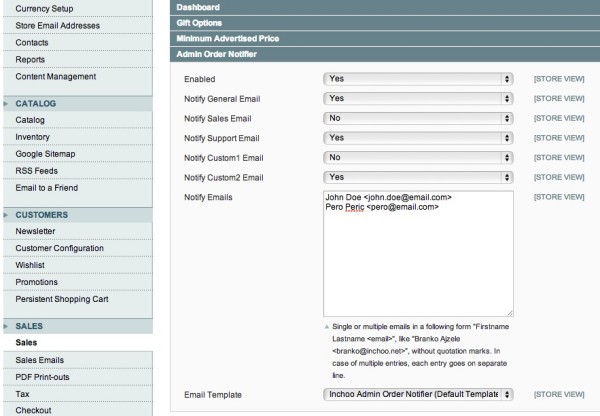Collapse the Admin Order Notifier section
Viewport: 600px width, 416px height.
coord(385,54)
